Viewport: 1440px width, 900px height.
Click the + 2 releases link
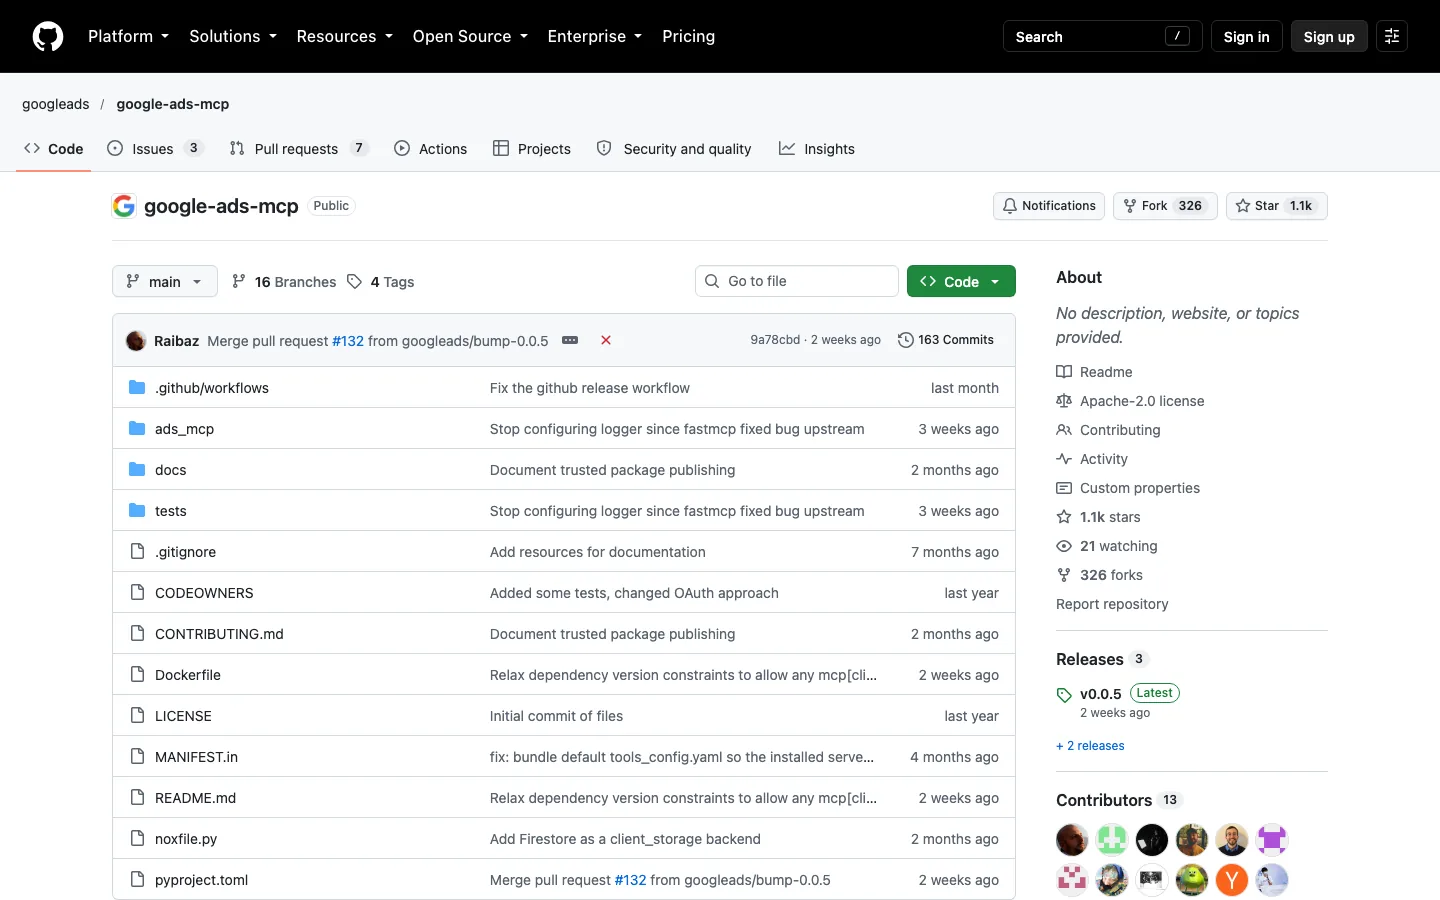pyautogui.click(x=1090, y=746)
